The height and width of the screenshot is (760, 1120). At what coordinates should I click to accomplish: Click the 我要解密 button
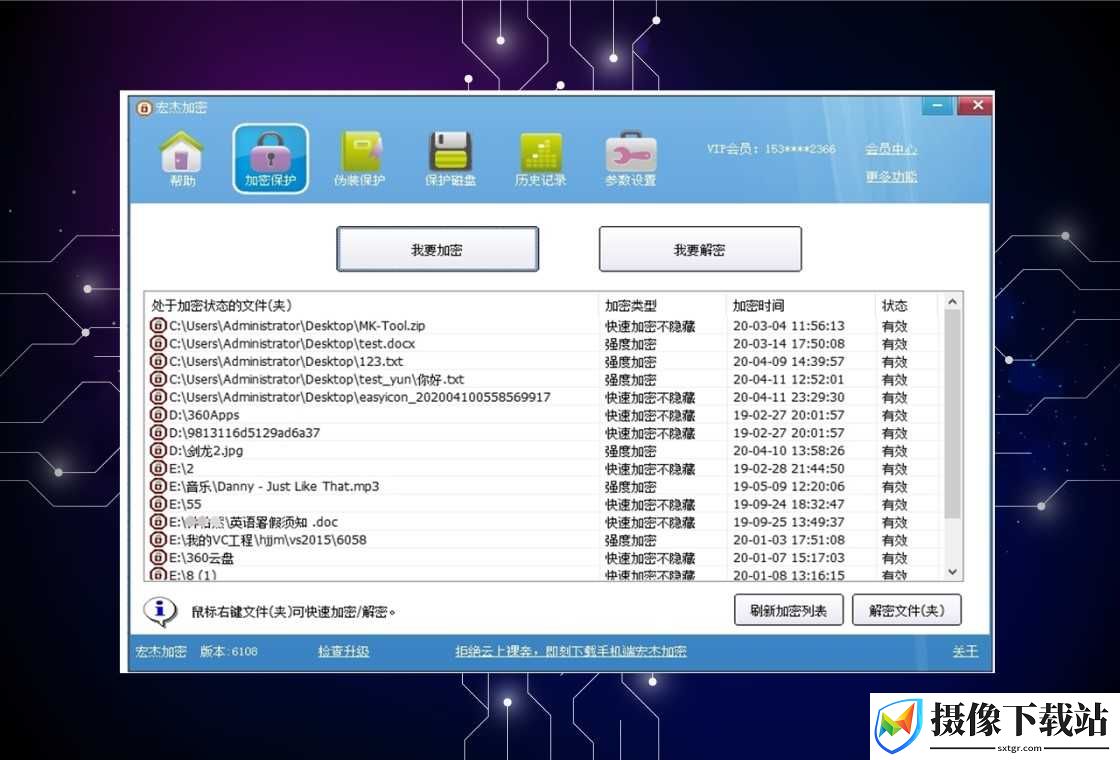[700, 249]
